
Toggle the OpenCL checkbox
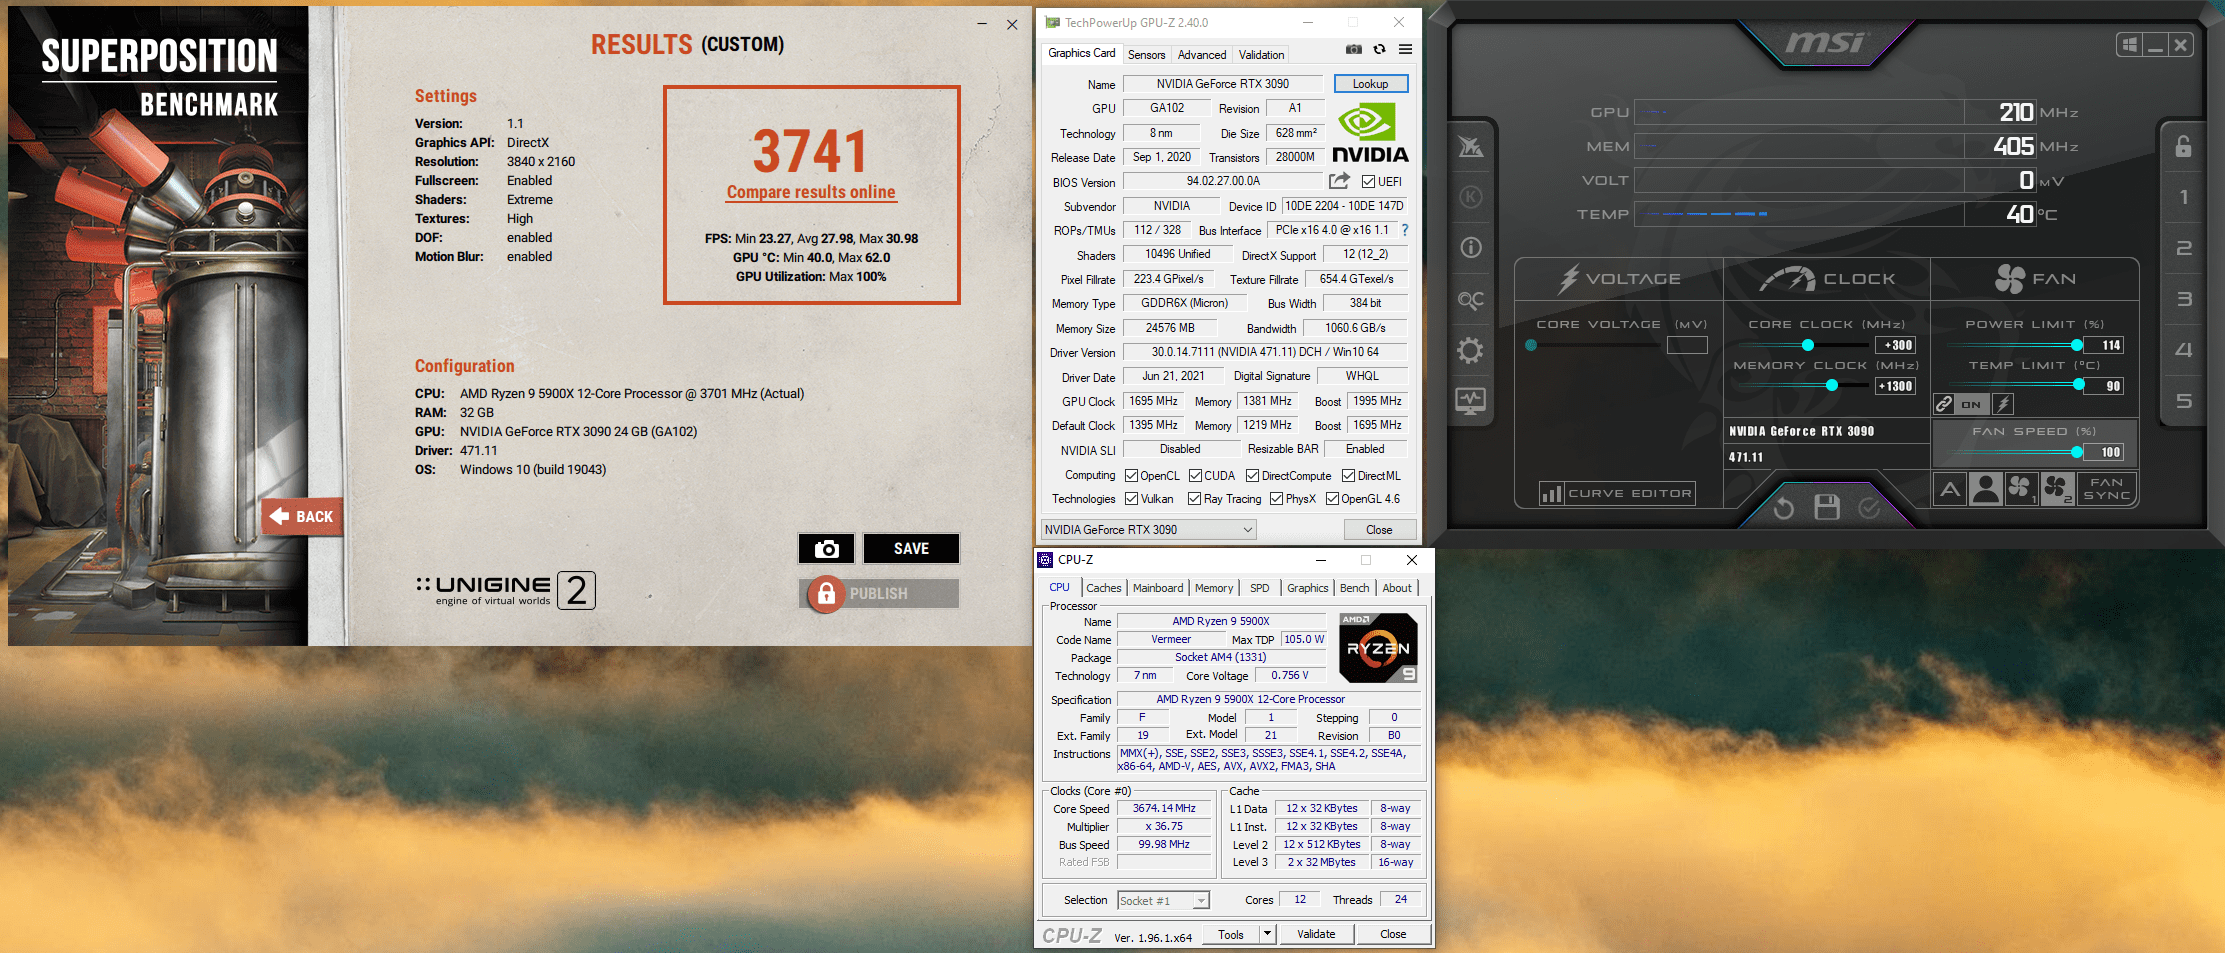point(1132,476)
